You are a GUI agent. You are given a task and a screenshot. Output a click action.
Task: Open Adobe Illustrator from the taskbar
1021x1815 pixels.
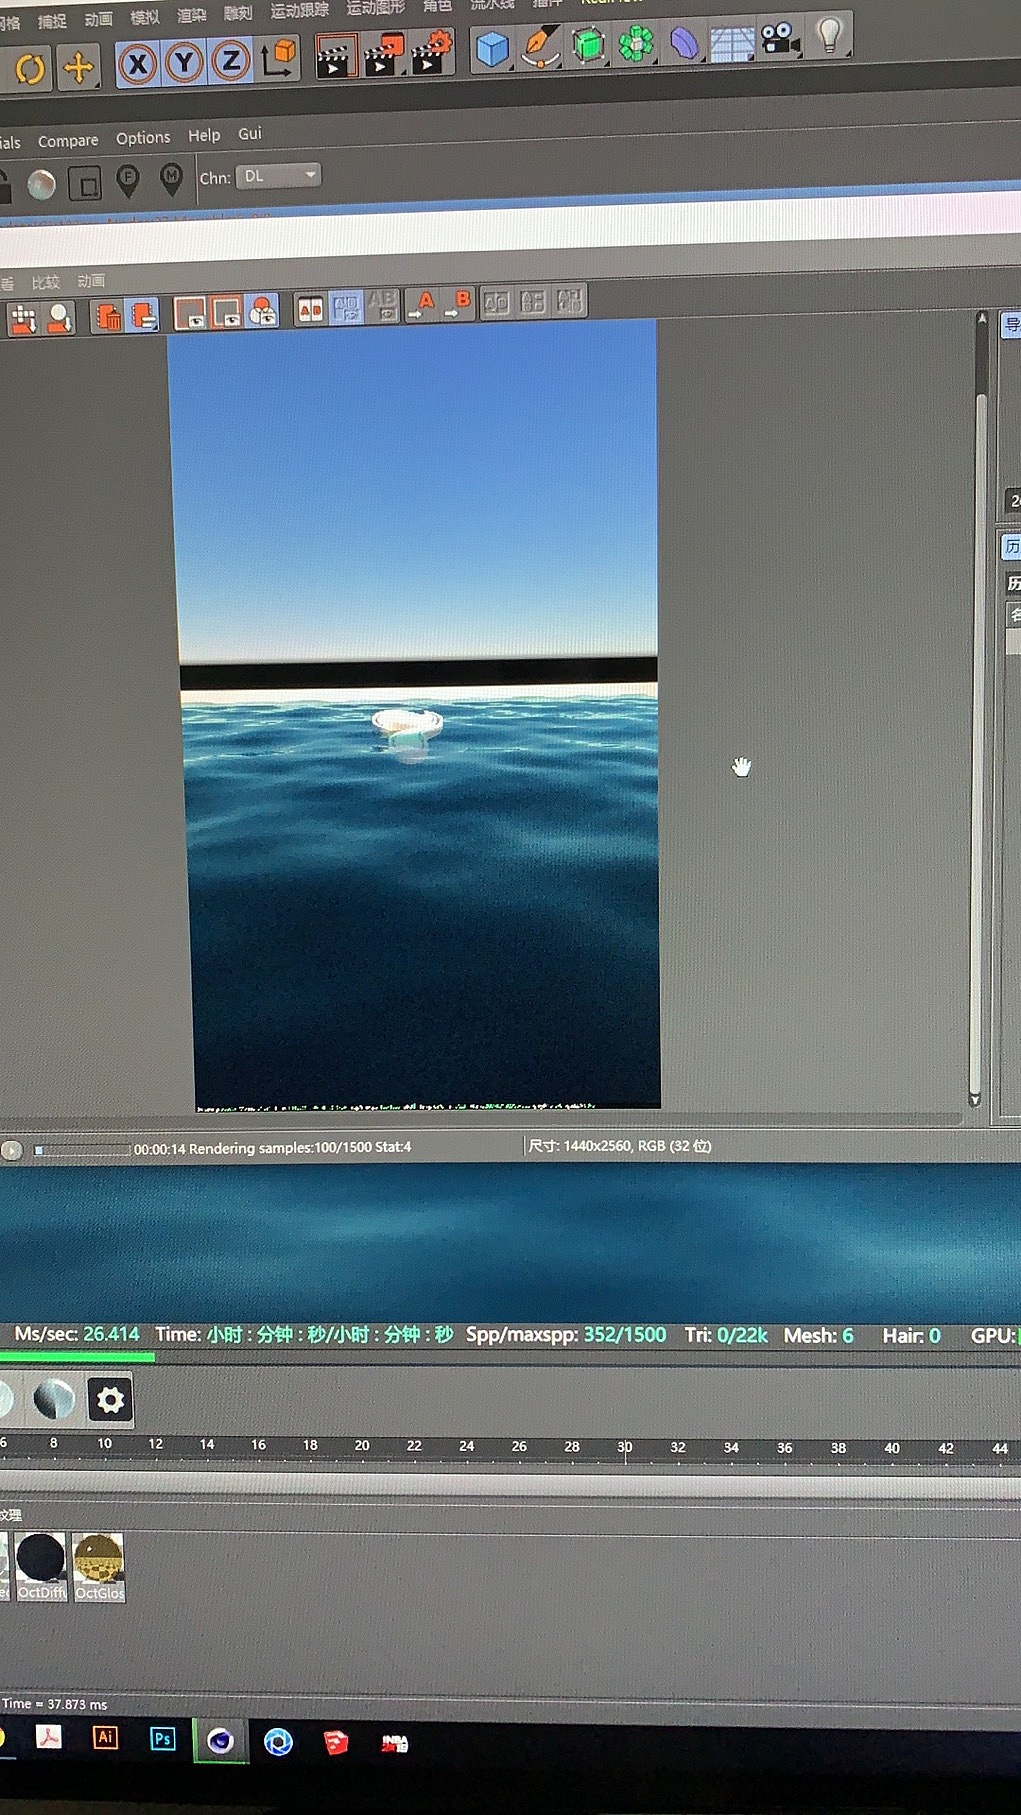[105, 1737]
